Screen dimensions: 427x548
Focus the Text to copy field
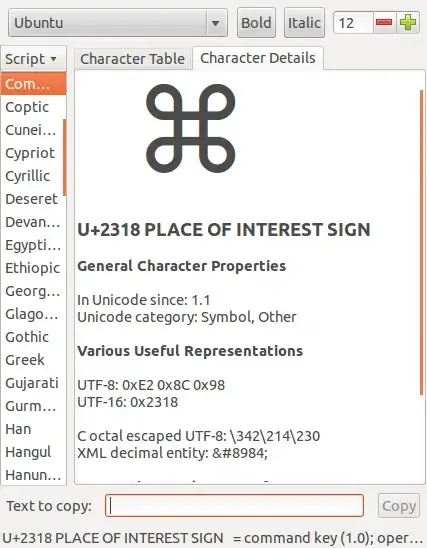click(x=234, y=505)
